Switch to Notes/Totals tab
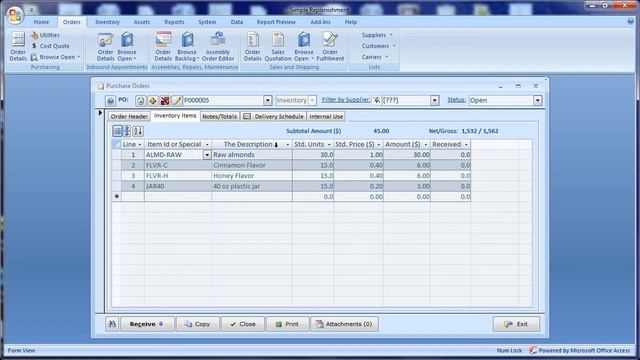This screenshot has height=360, width=640. pyautogui.click(x=220, y=116)
